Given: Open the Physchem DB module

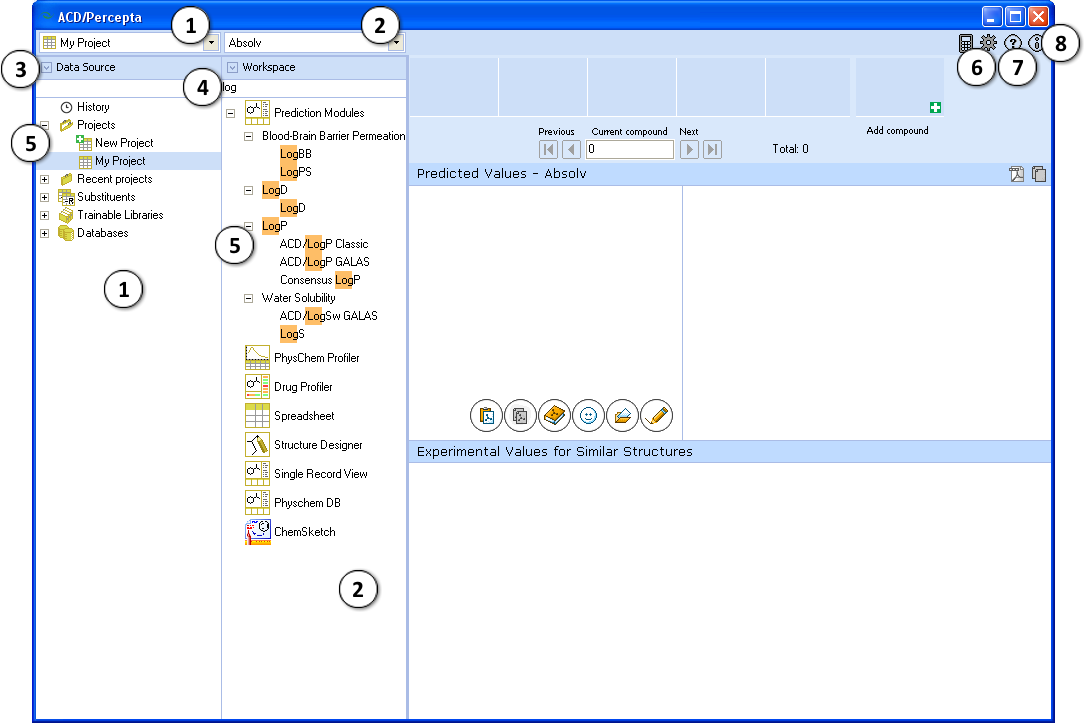Looking at the screenshot, I should [x=293, y=503].
